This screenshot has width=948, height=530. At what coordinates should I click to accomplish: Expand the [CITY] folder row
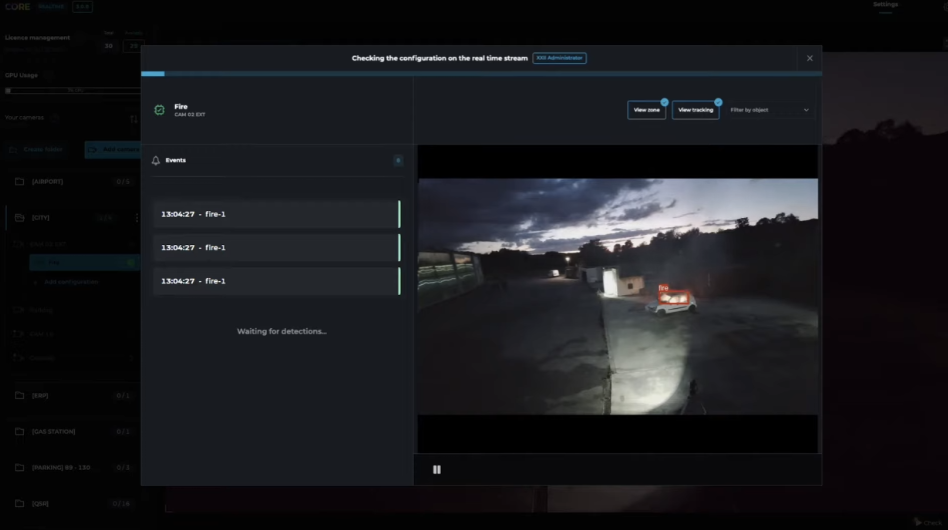[x=73, y=218]
